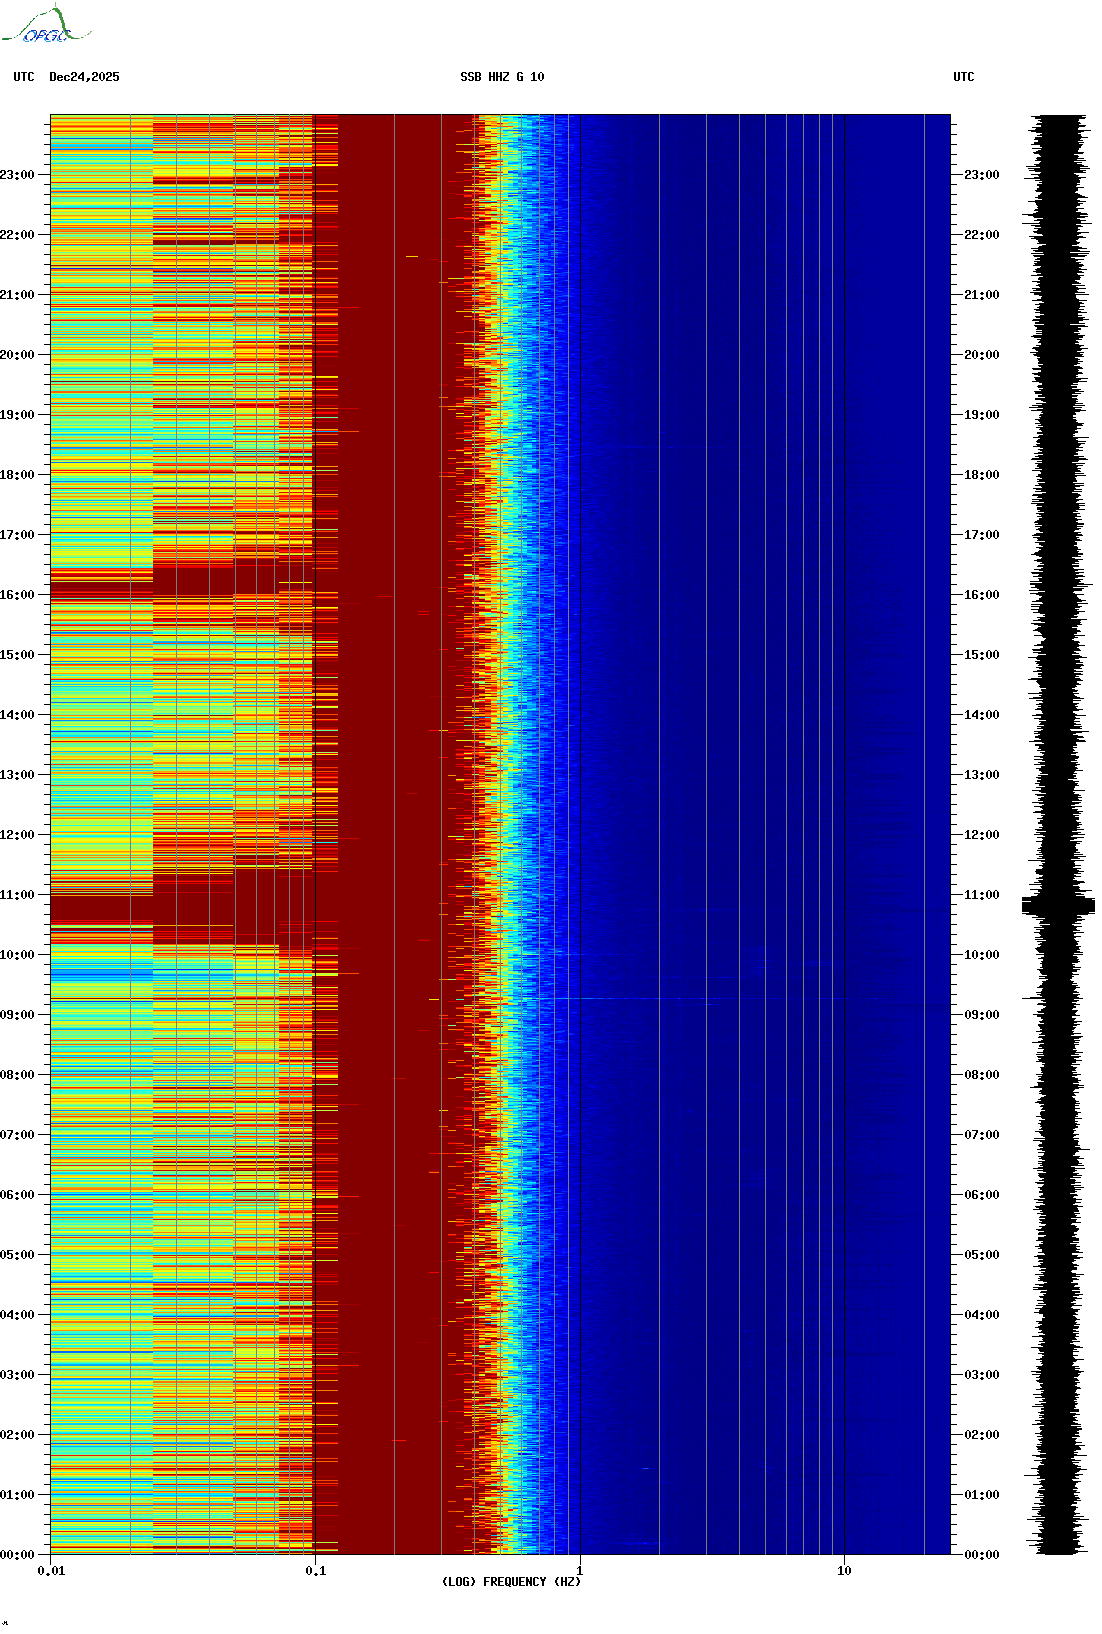This screenshot has height=1634, width=1102.
Task: Click the UTC label beside the date
Action: click(24, 77)
